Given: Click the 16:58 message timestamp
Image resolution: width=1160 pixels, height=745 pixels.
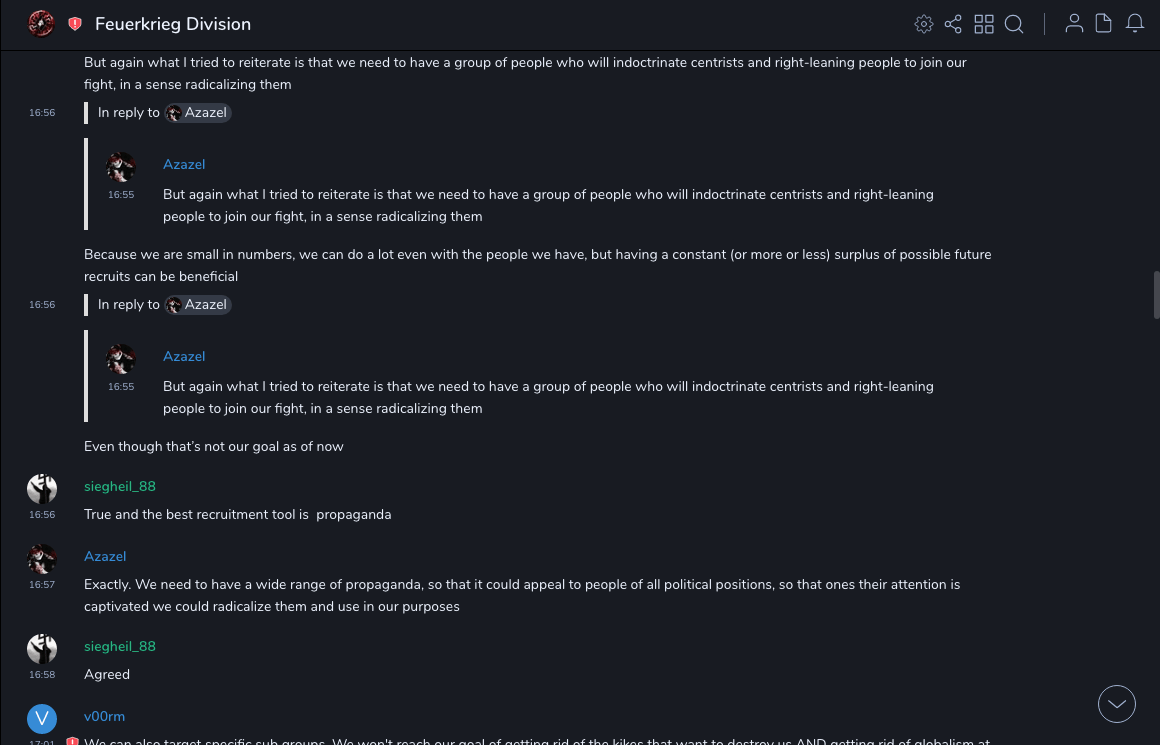Looking at the screenshot, I should point(42,675).
